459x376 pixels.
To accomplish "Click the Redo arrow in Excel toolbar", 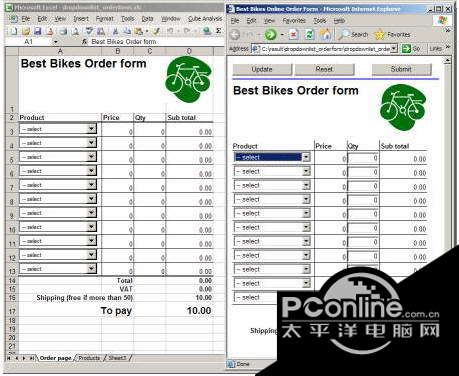I will point(186,31).
